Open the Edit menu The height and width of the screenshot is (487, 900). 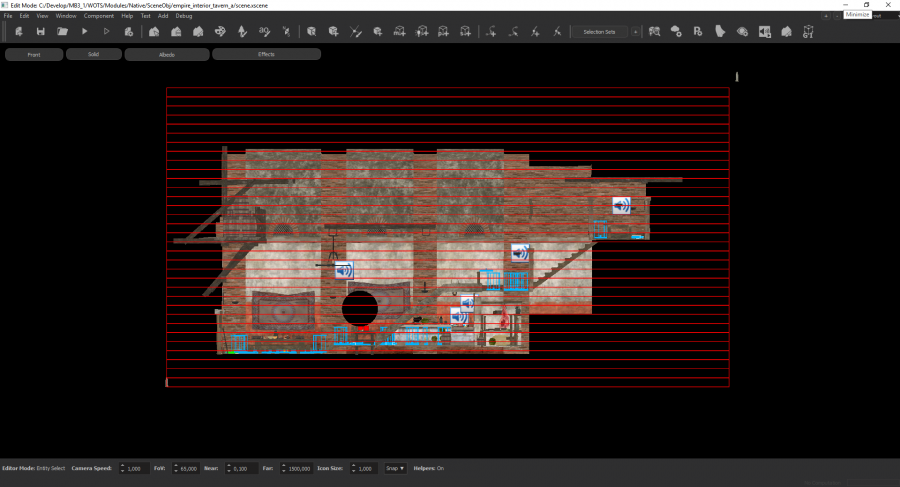point(24,16)
